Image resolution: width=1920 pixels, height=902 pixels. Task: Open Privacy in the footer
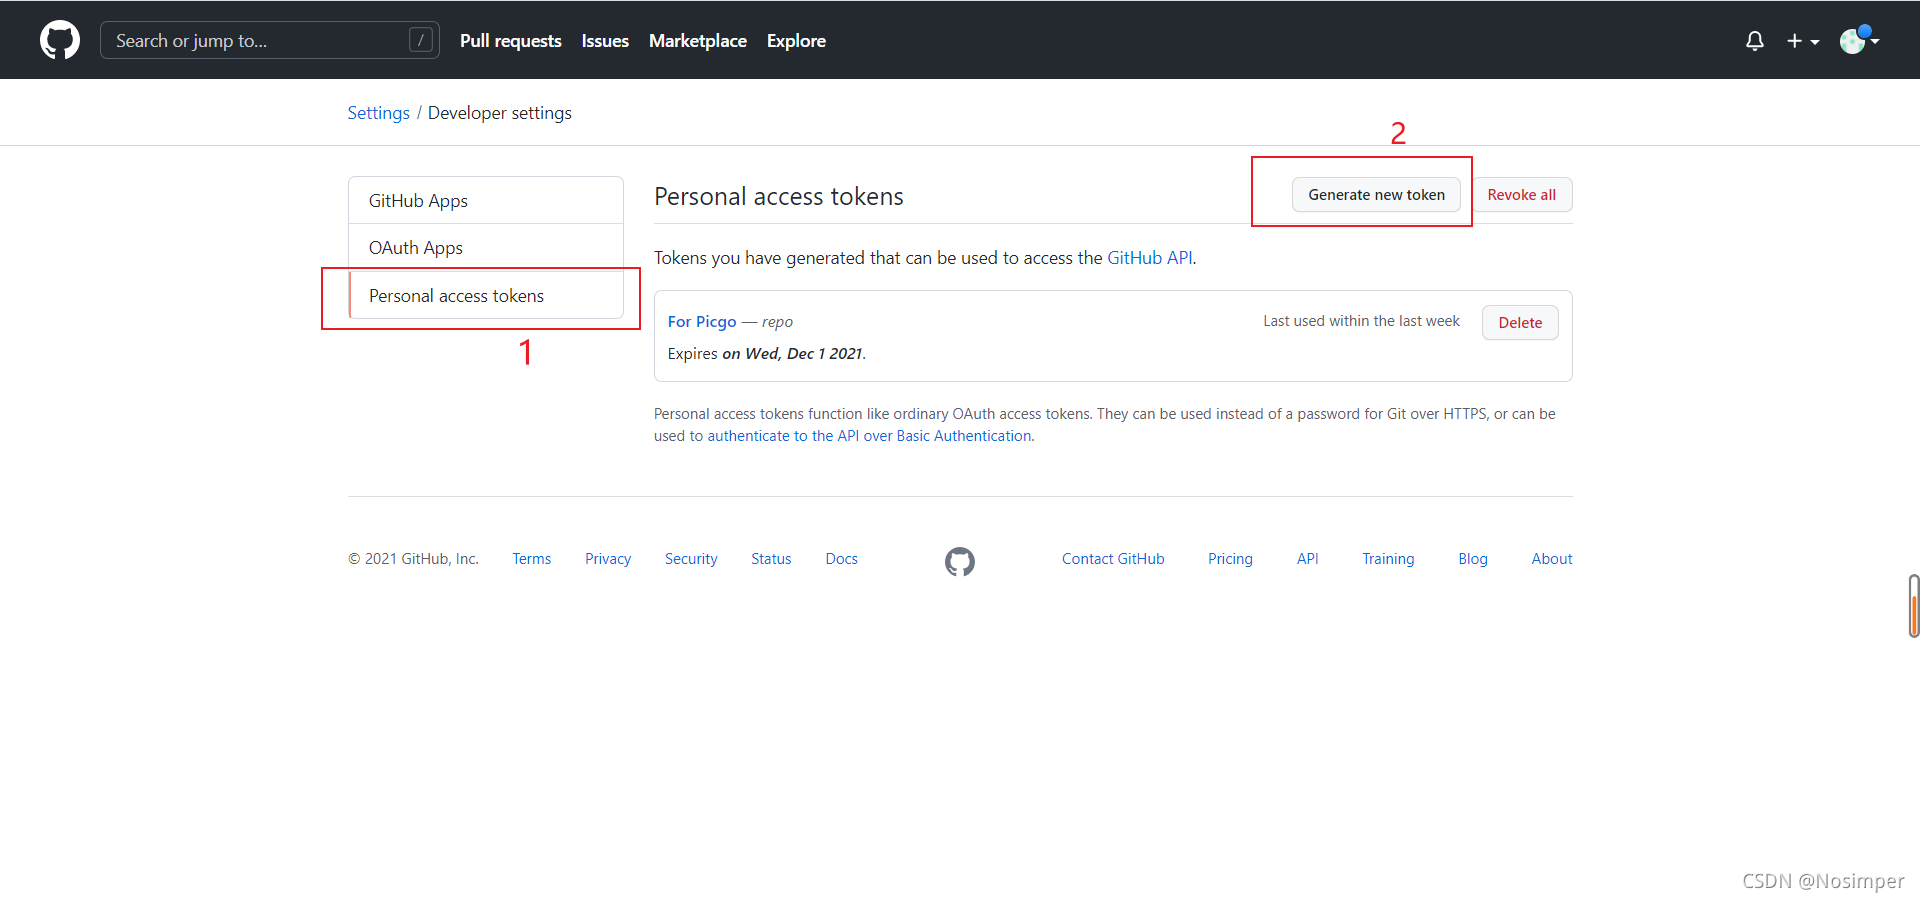click(608, 559)
